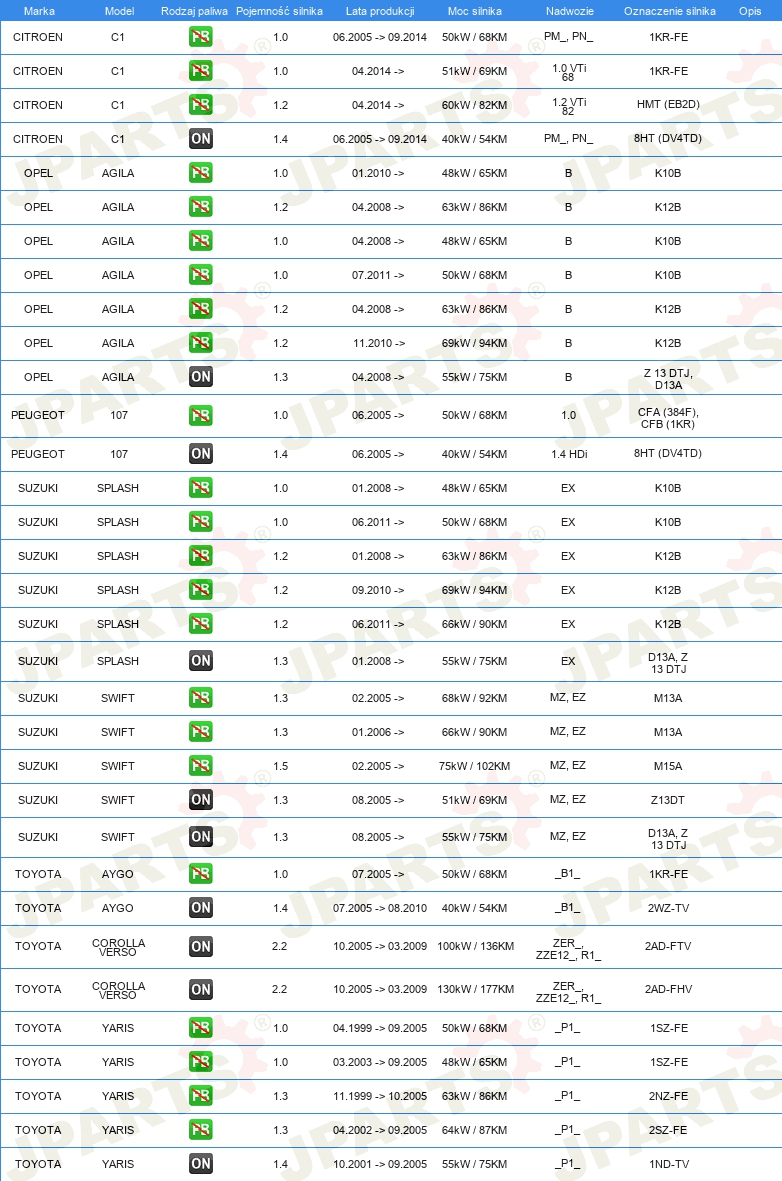Click power value 75kW / 102KM
The width and height of the screenshot is (782, 1181).
(x=475, y=766)
